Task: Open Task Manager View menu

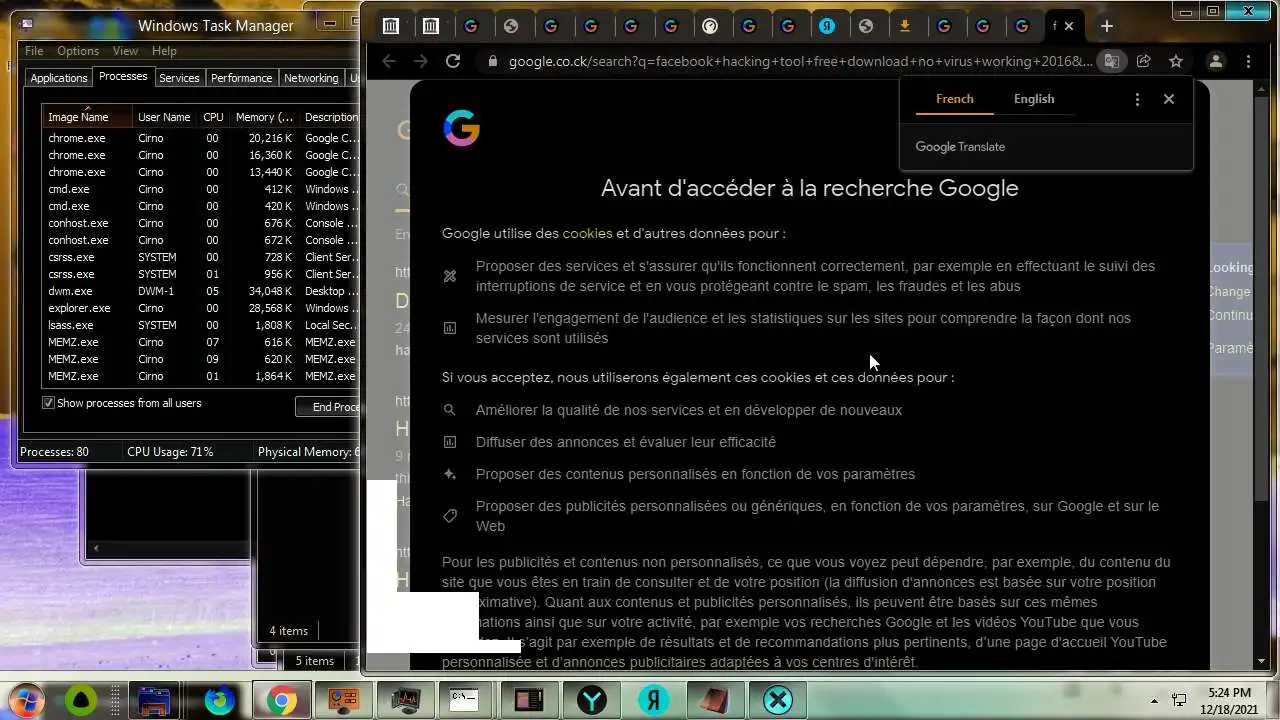Action: click(x=125, y=51)
